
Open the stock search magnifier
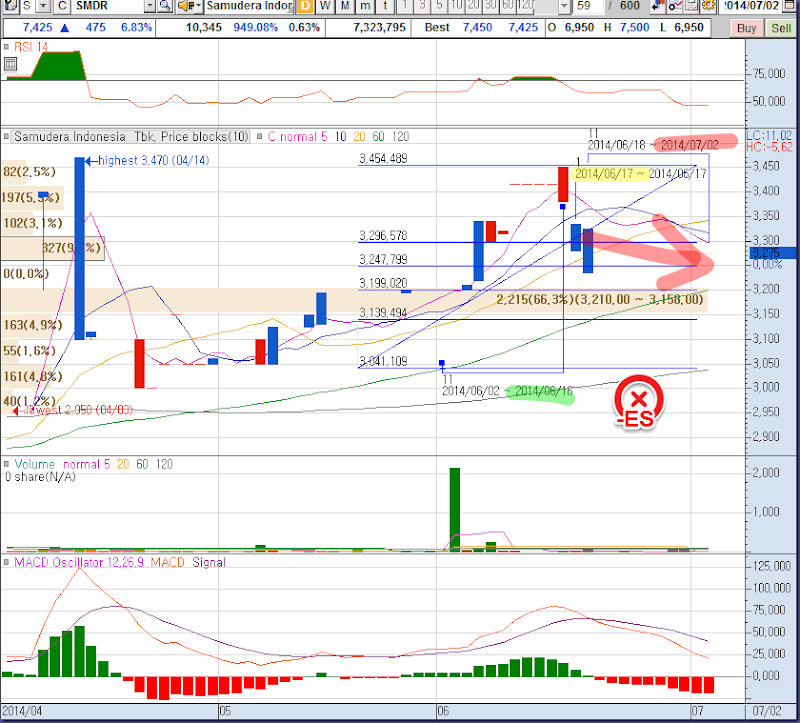click(165, 6)
